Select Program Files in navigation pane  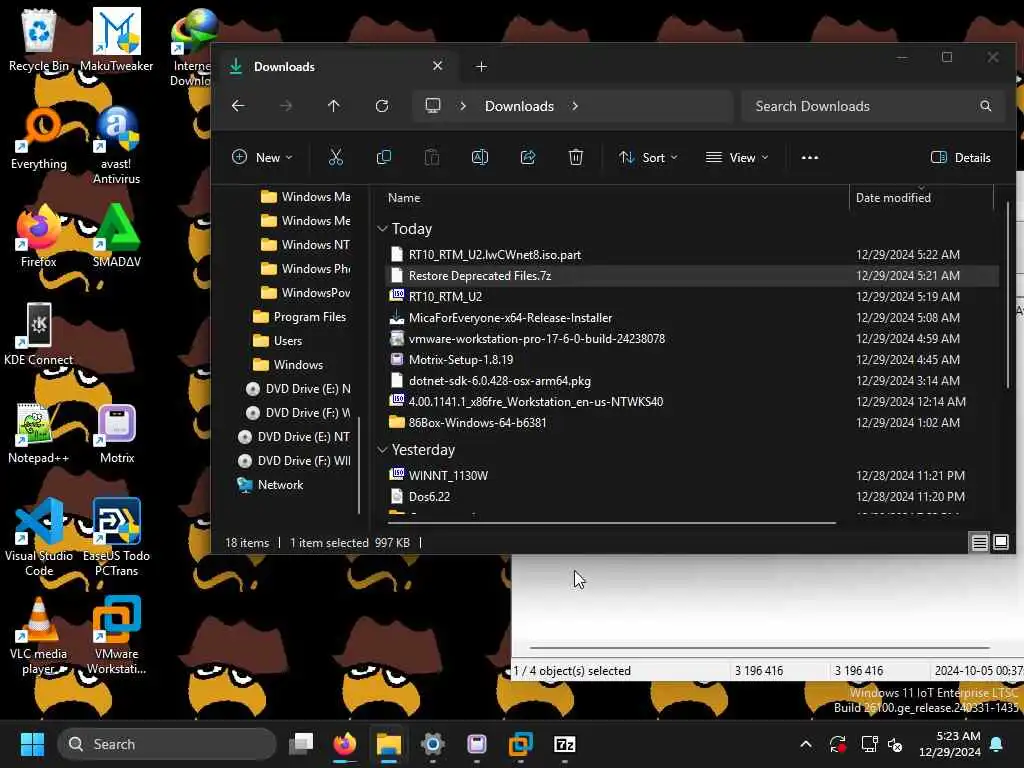click(x=300, y=317)
